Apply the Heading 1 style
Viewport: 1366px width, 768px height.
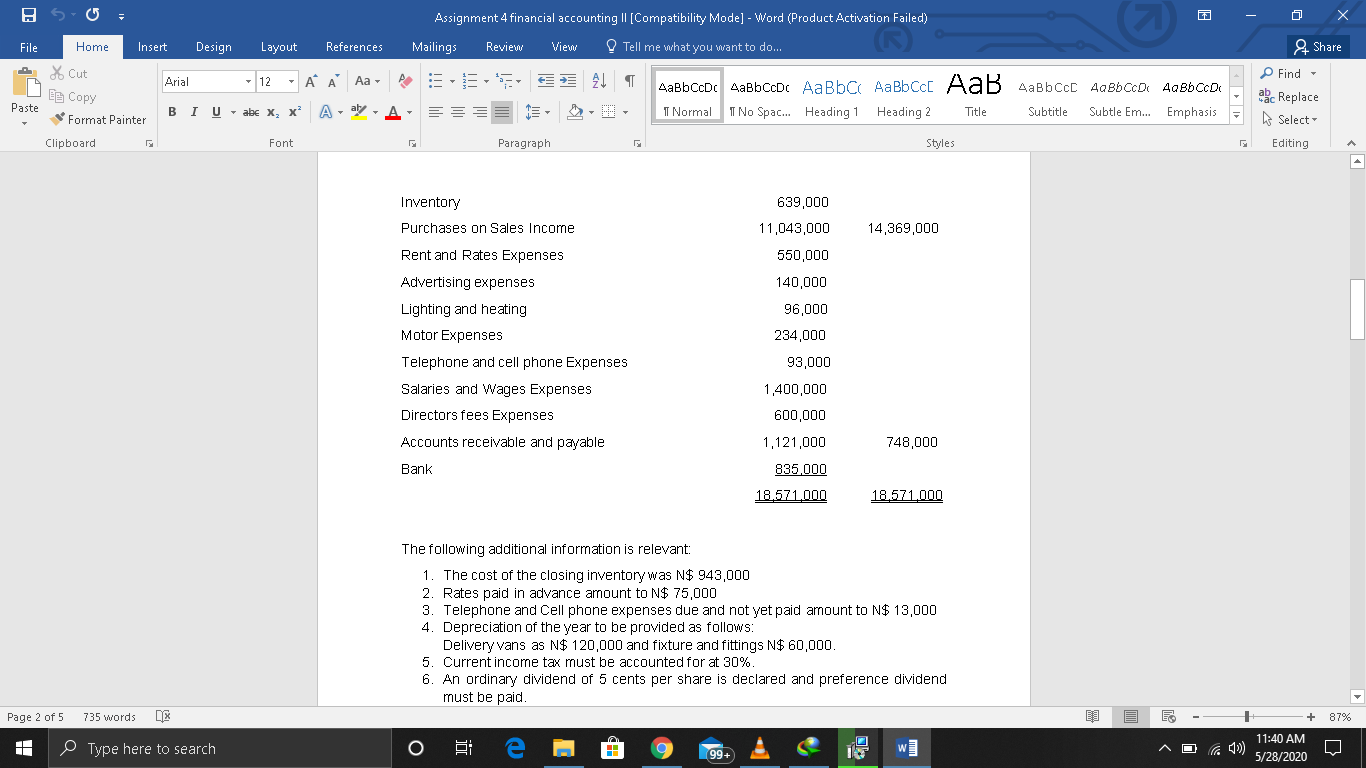[x=831, y=96]
